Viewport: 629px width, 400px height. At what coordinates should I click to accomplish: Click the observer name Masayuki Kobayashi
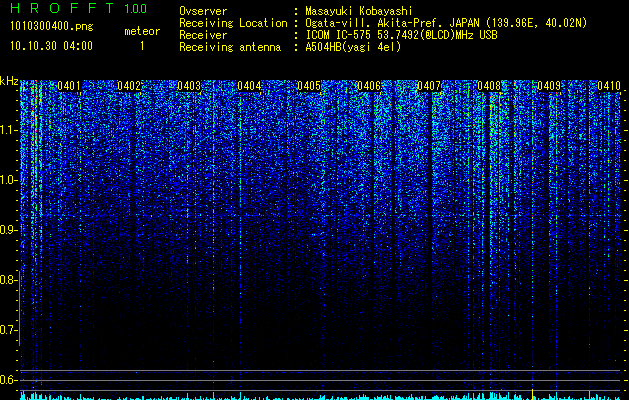(359, 11)
